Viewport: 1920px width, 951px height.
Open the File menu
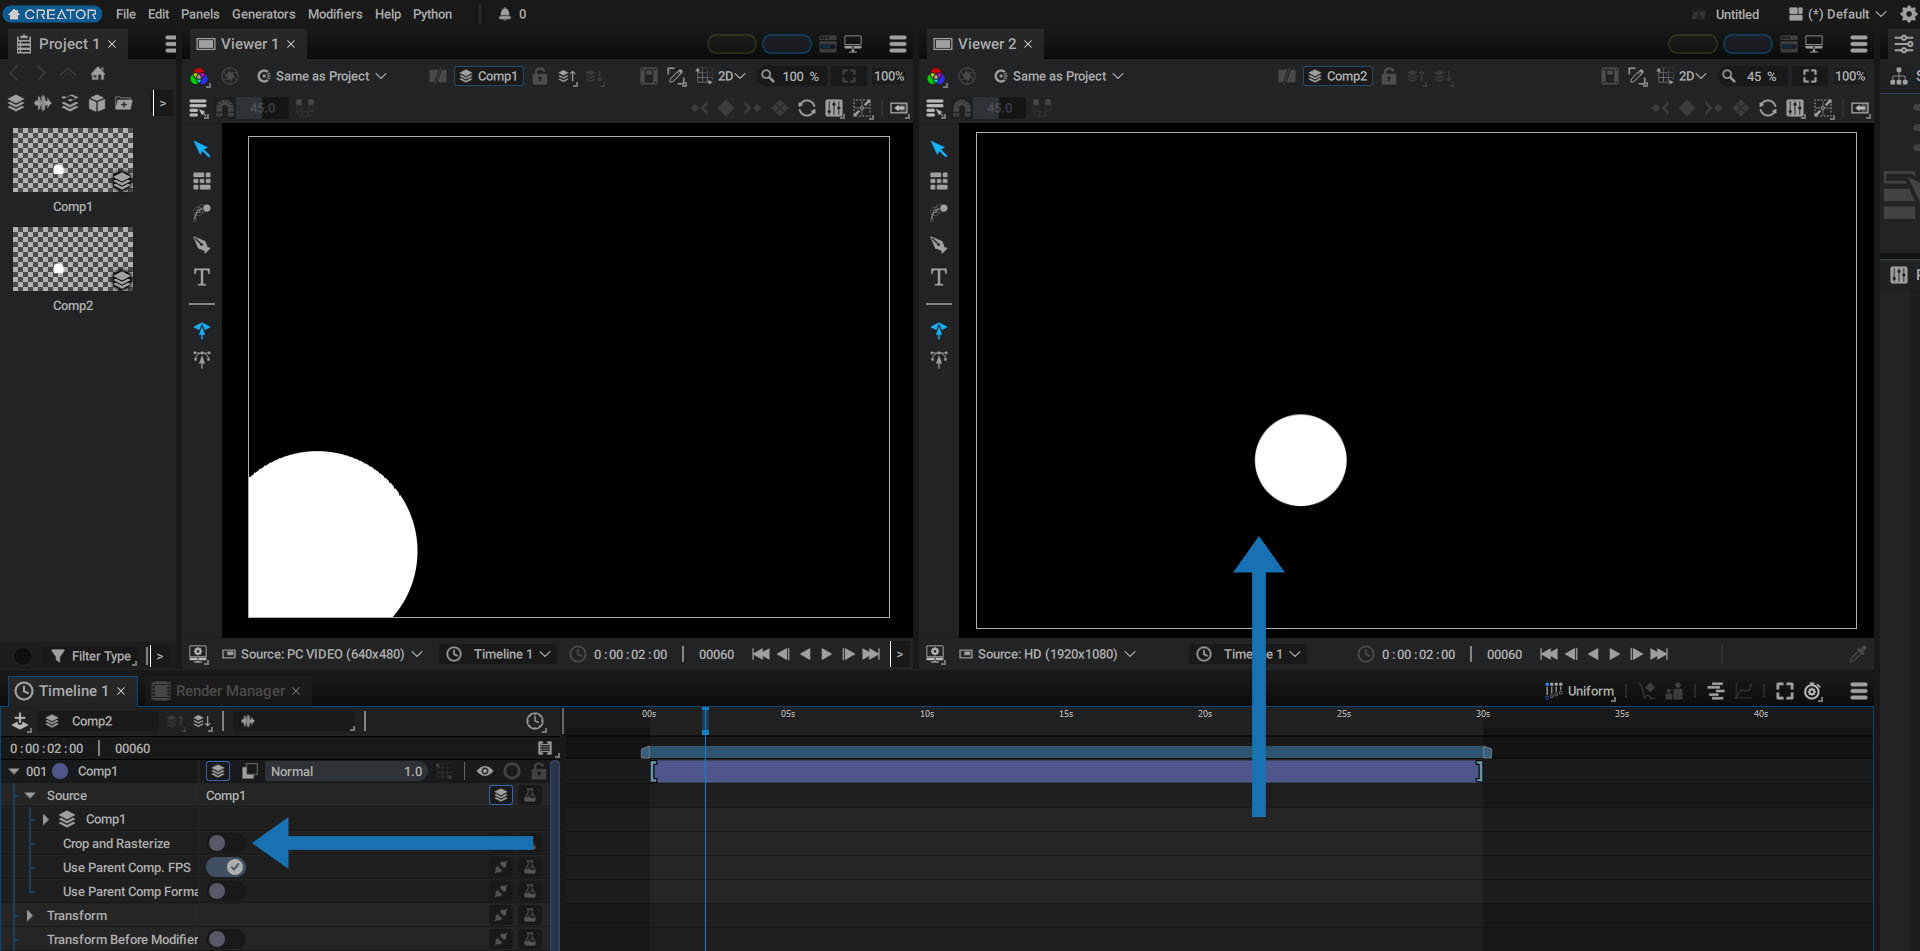click(x=126, y=14)
